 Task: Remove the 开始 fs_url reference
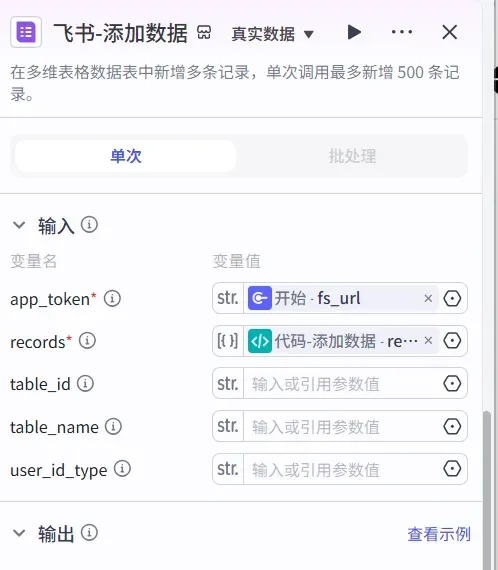(x=428, y=298)
